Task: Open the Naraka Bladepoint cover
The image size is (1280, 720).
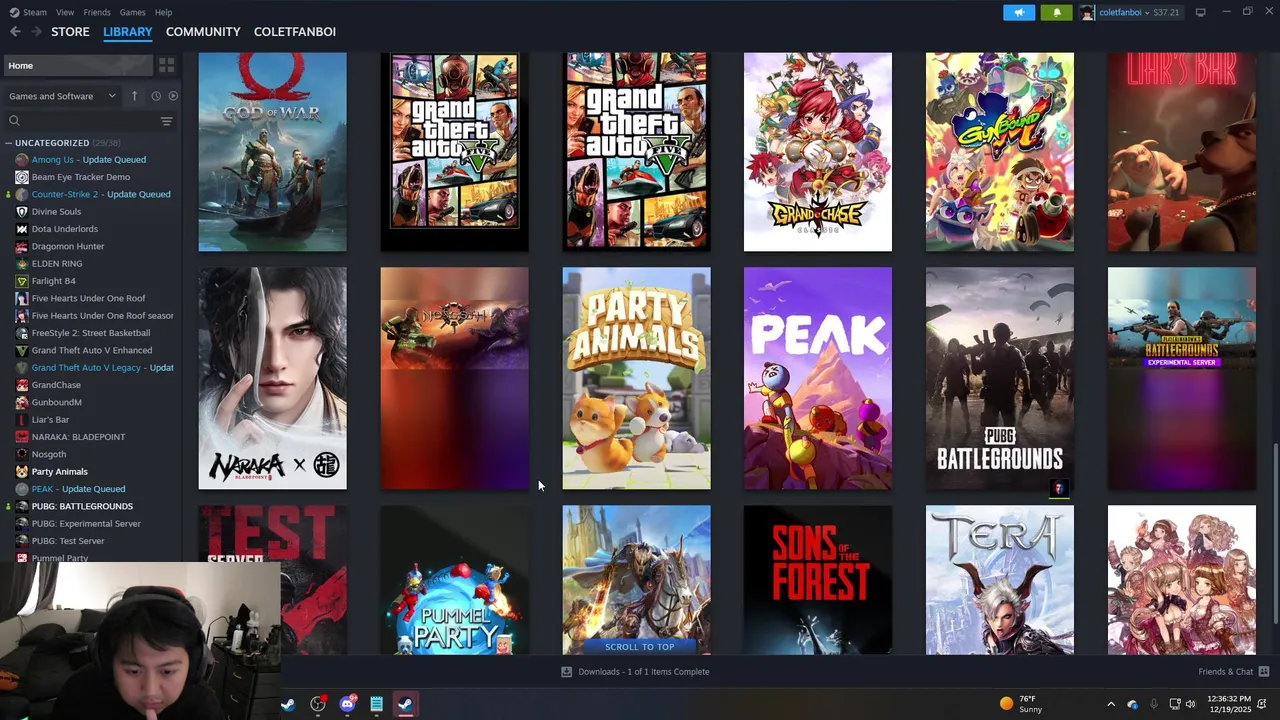Action: (273, 379)
